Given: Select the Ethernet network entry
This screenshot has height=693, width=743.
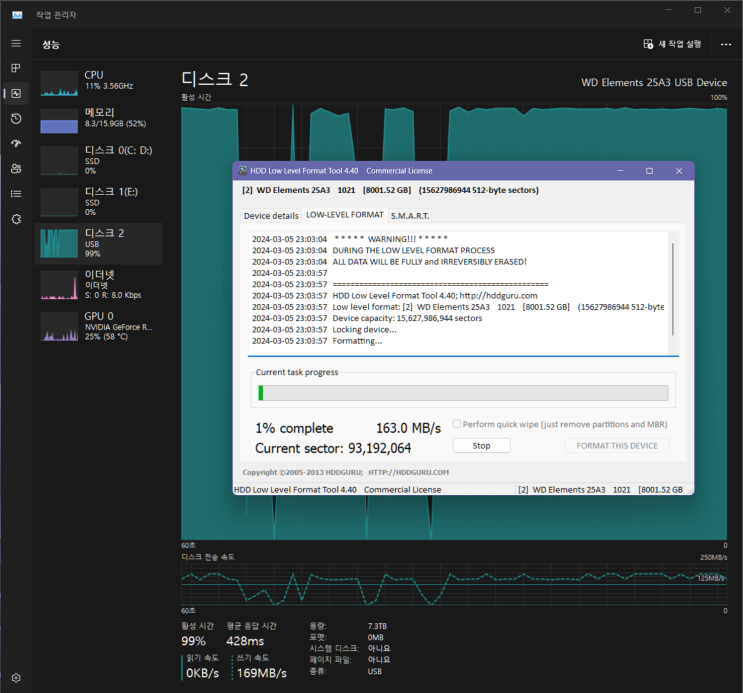Looking at the screenshot, I should click(x=99, y=284).
